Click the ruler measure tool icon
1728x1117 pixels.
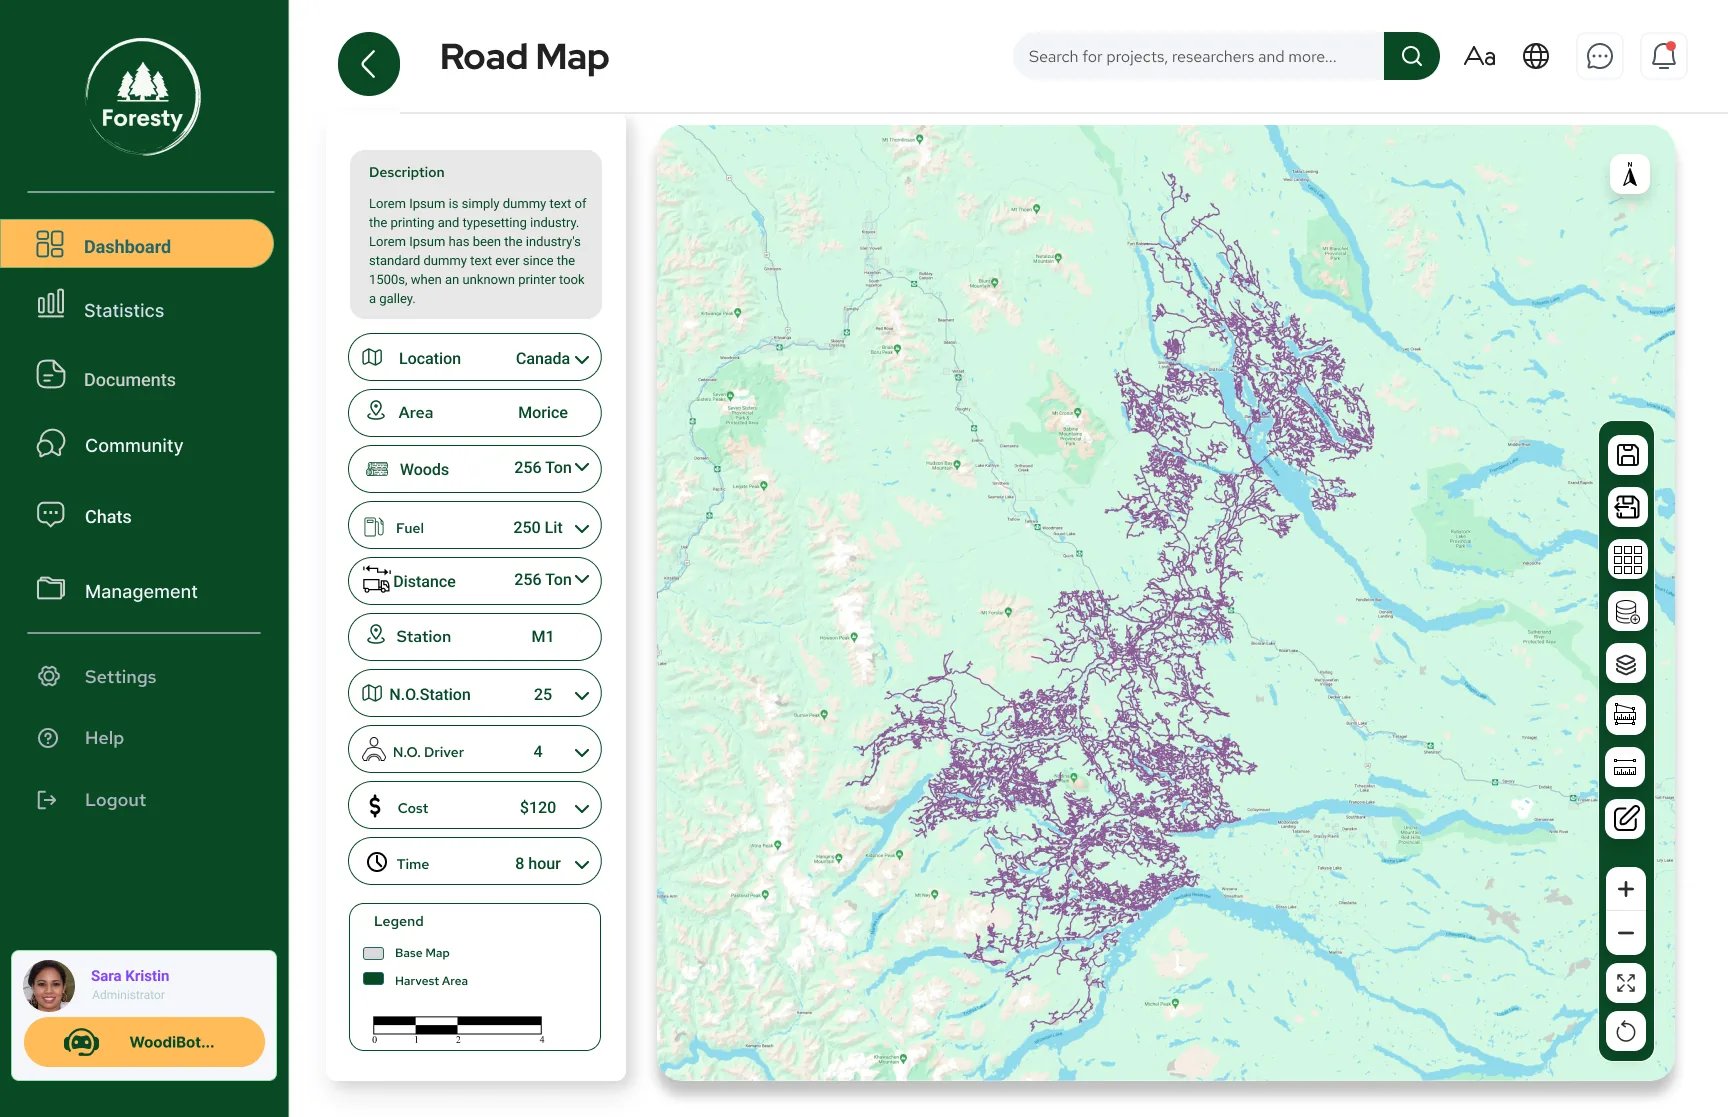tap(1627, 767)
